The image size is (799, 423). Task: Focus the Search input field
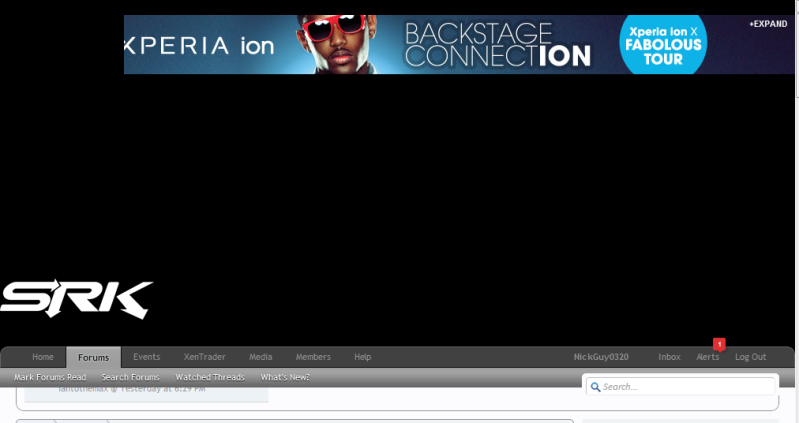pyautogui.click(x=681, y=387)
